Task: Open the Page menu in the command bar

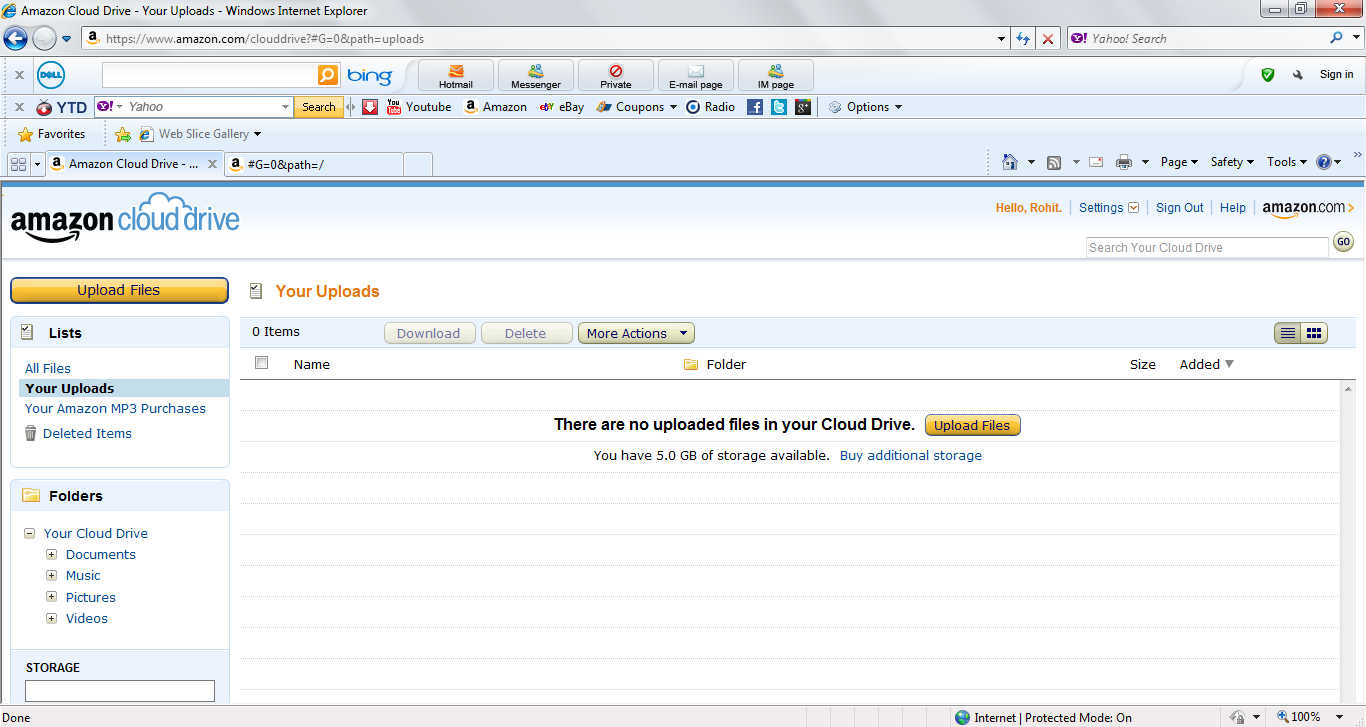Action: (1179, 162)
